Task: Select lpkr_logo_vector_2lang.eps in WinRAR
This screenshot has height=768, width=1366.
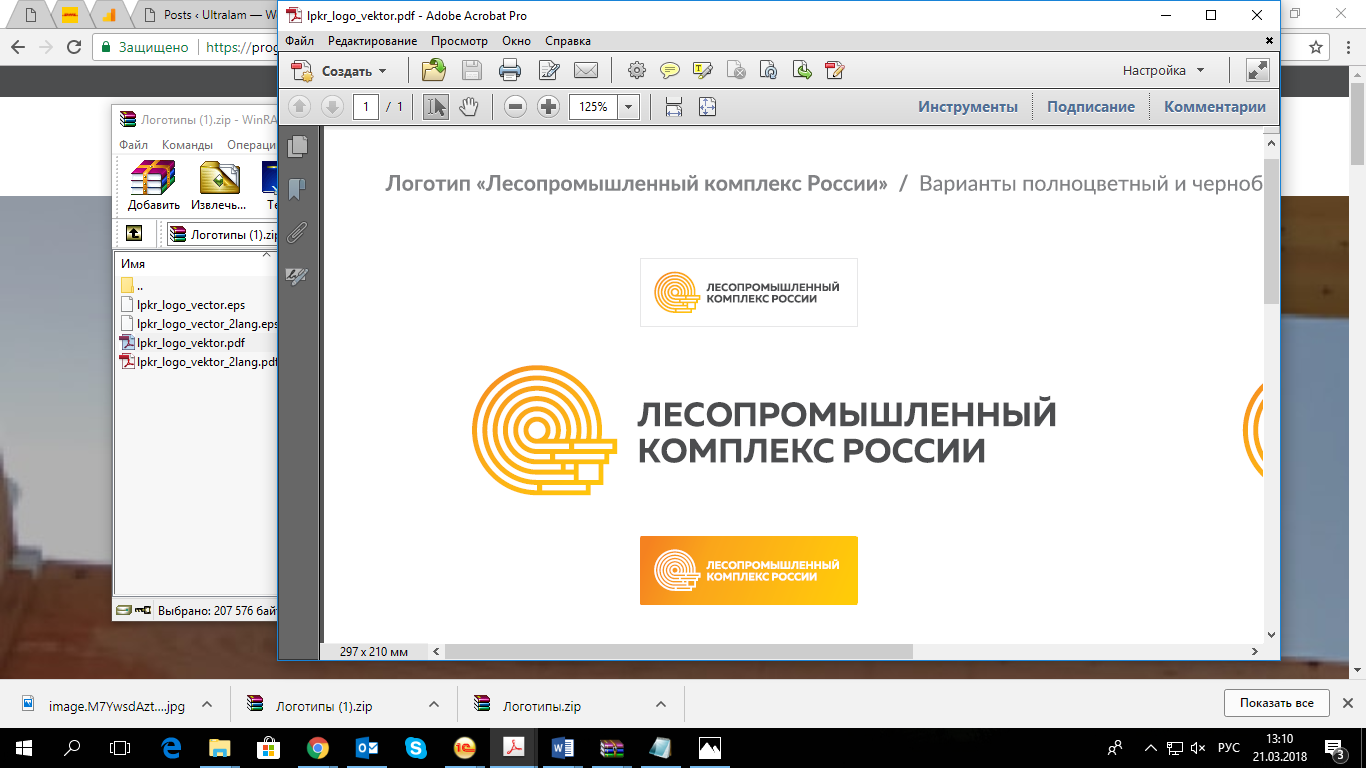Action: pyautogui.click(x=198, y=324)
